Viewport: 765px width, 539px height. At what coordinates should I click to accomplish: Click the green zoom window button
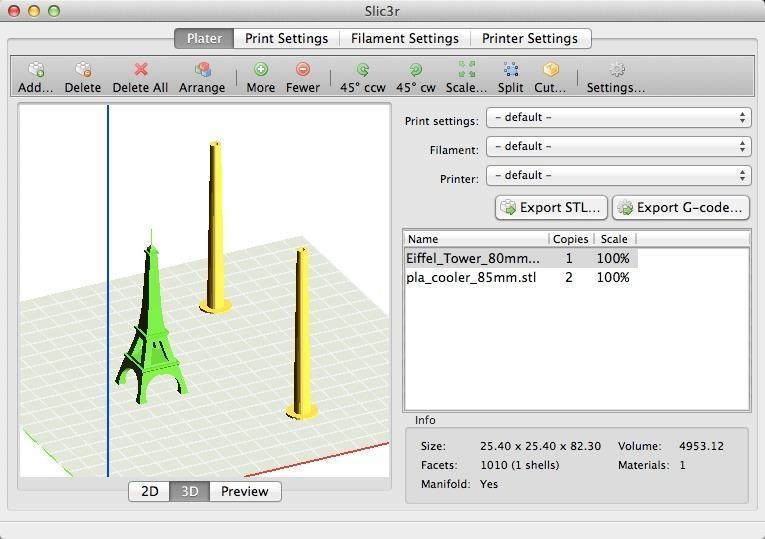pos(54,11)
